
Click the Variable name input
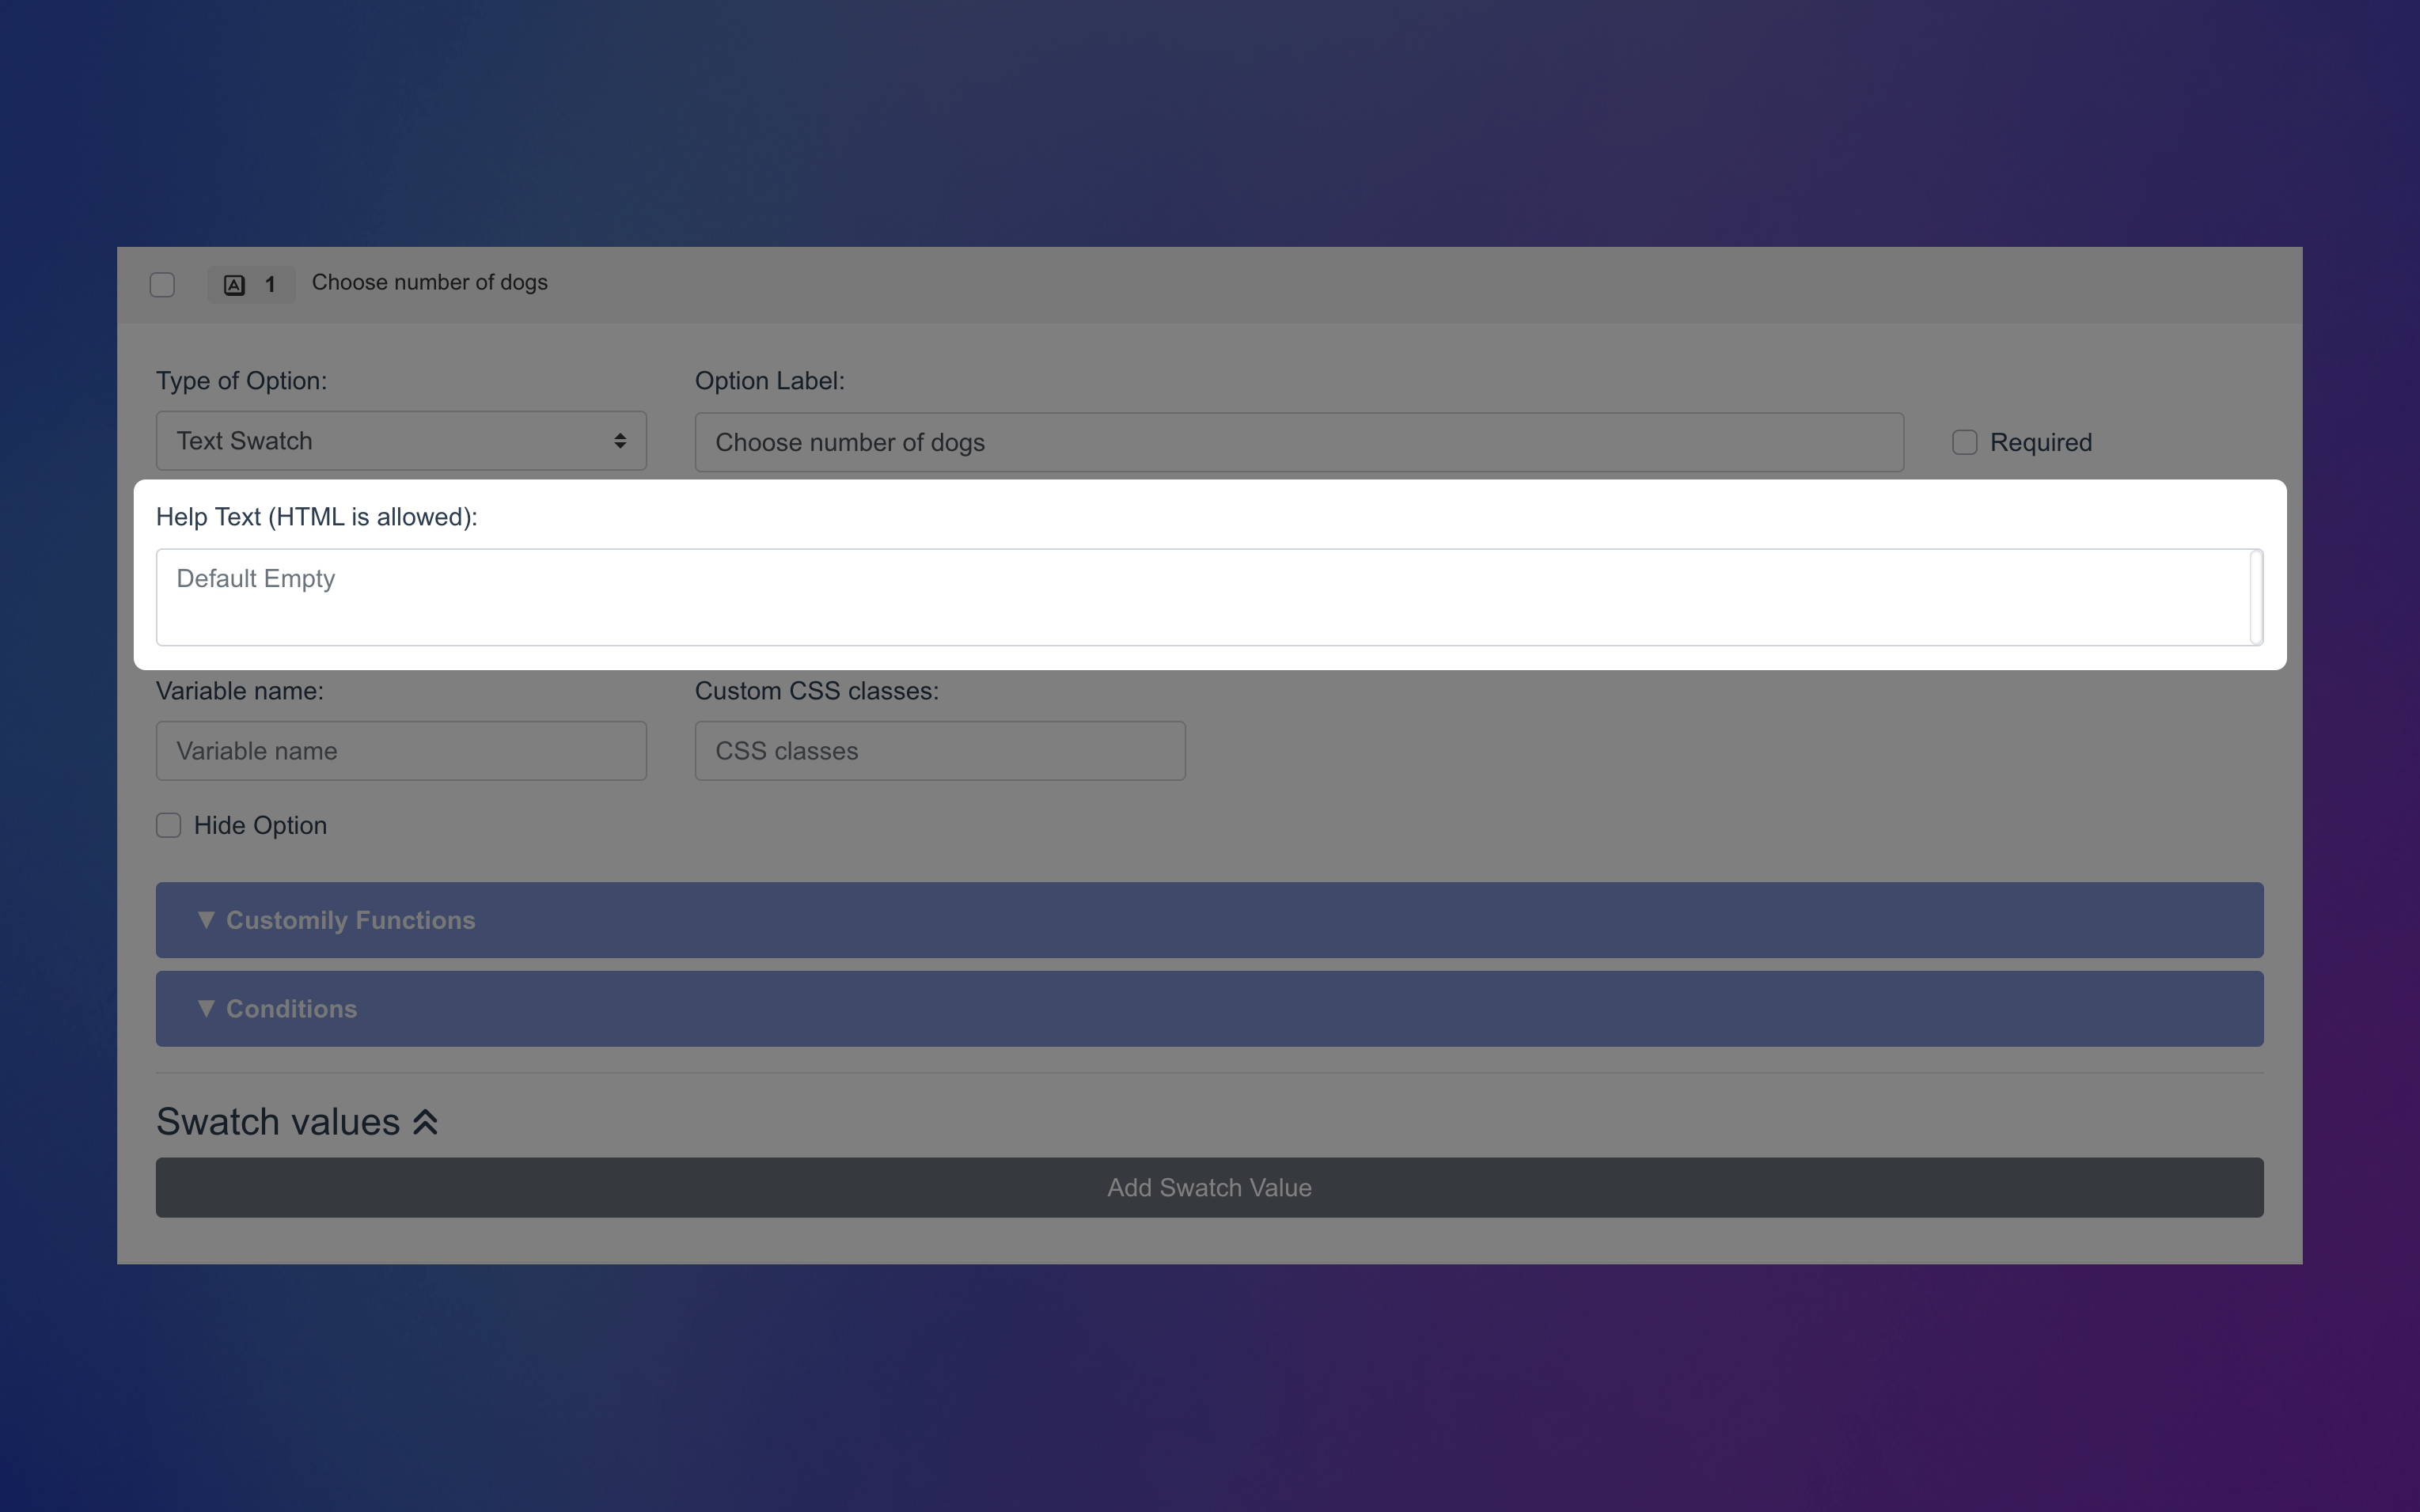tap(400, 751)
